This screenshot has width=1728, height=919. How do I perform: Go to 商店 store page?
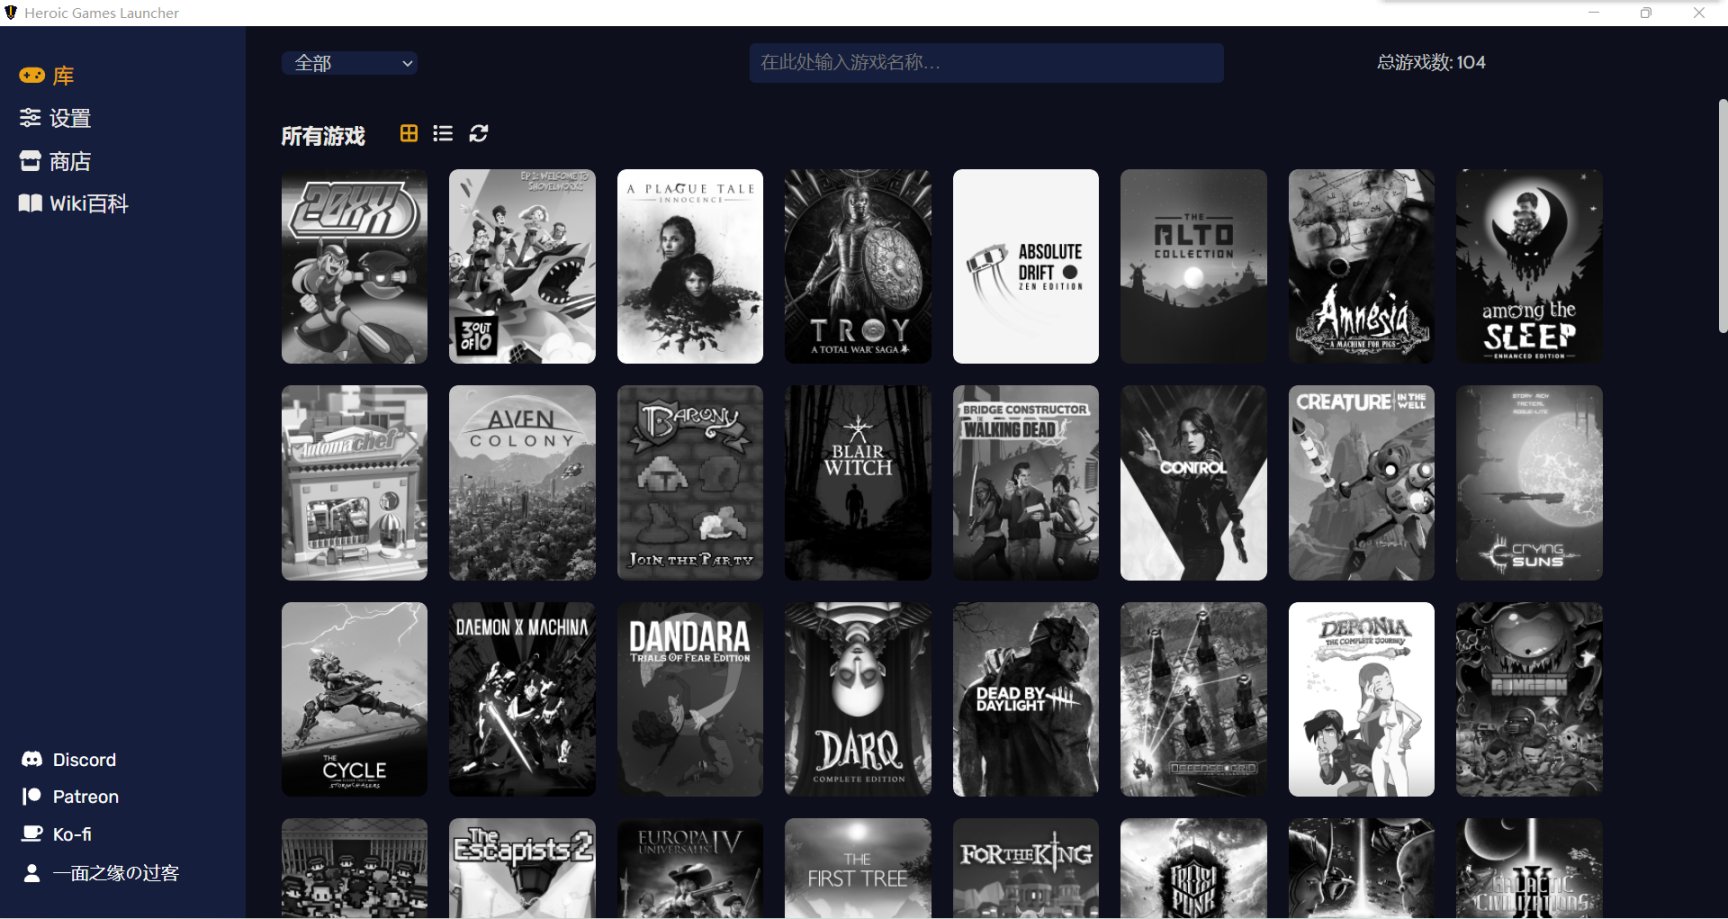55,161
